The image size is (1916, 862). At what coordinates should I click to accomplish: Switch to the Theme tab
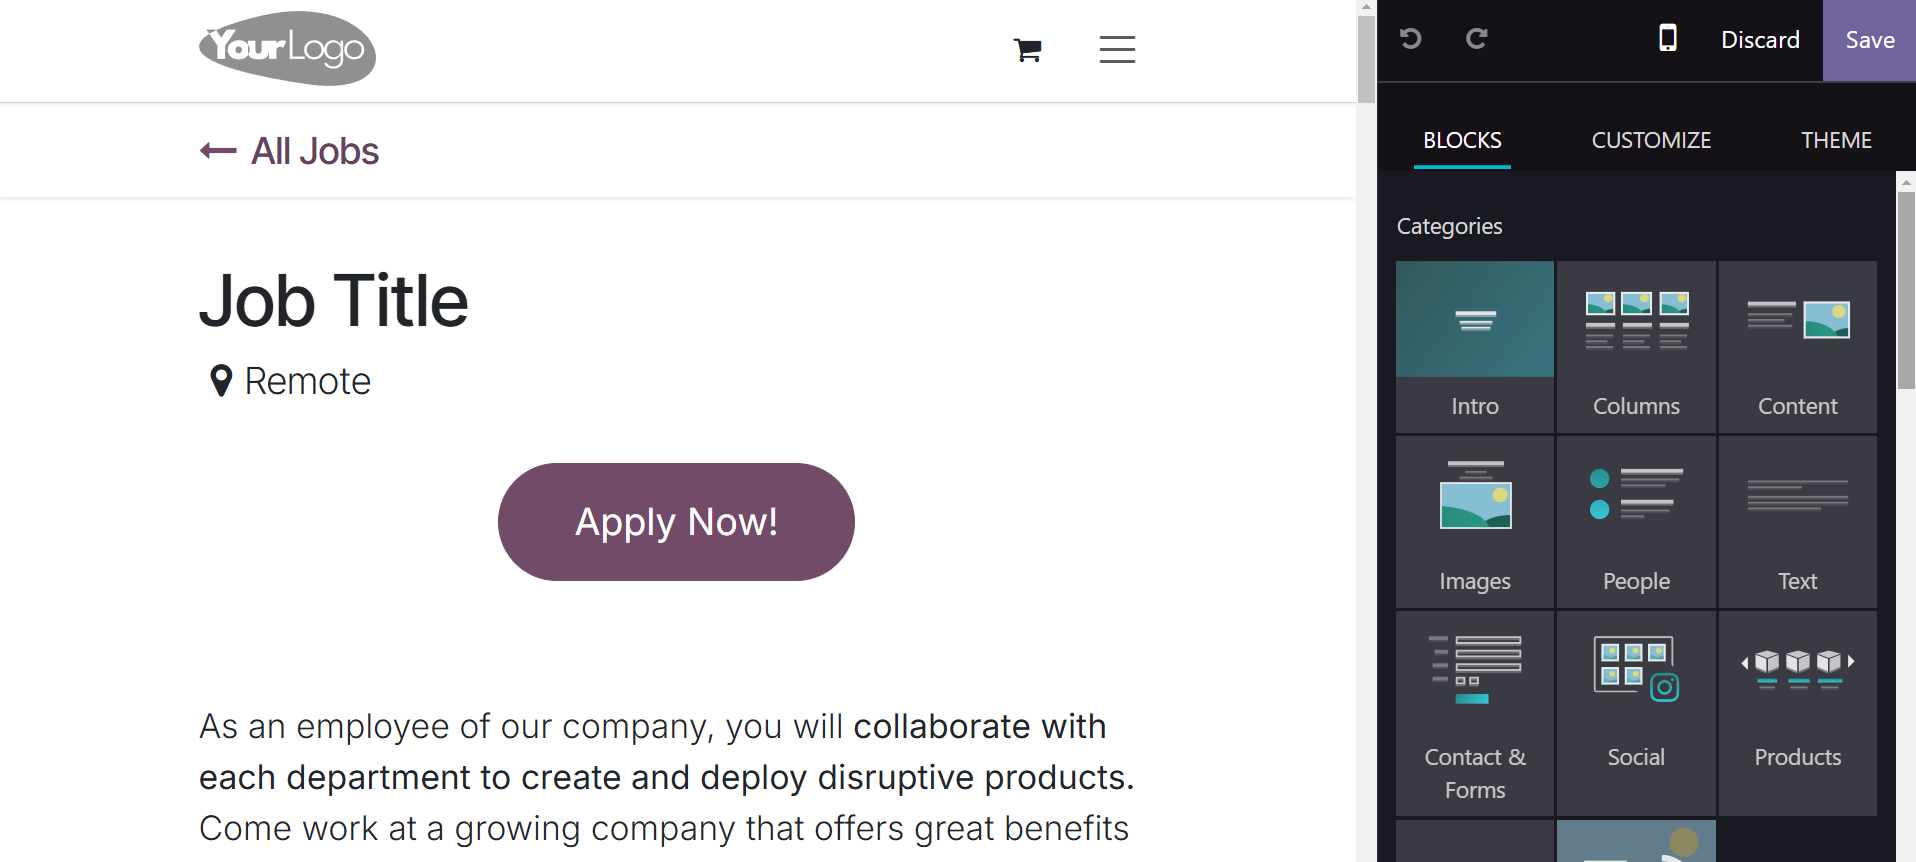(1836, 140)
